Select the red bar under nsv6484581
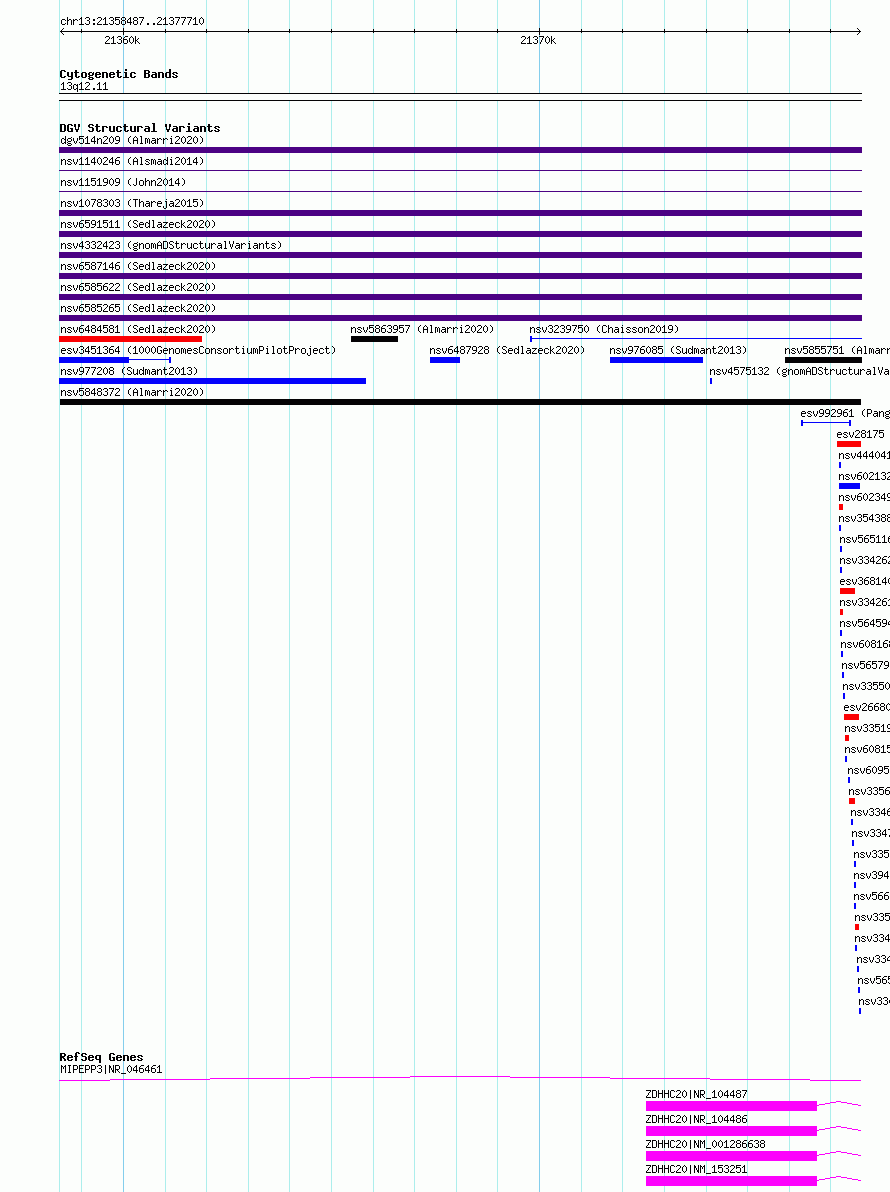 click(x=131, y=339)
